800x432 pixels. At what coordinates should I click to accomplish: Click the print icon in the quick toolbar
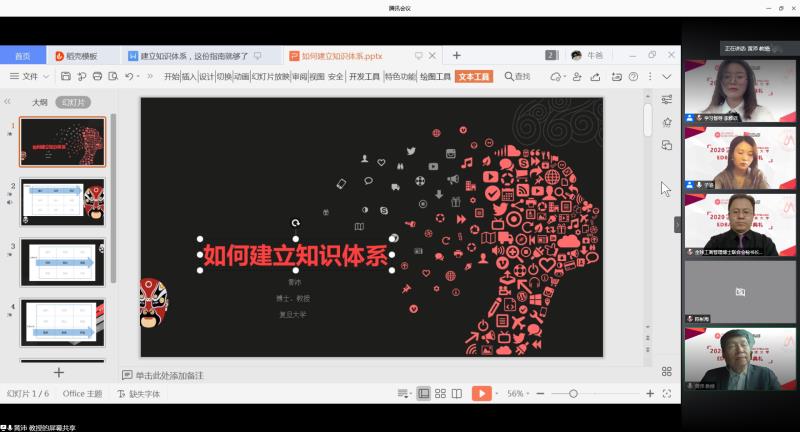click(x=97, y=77)
